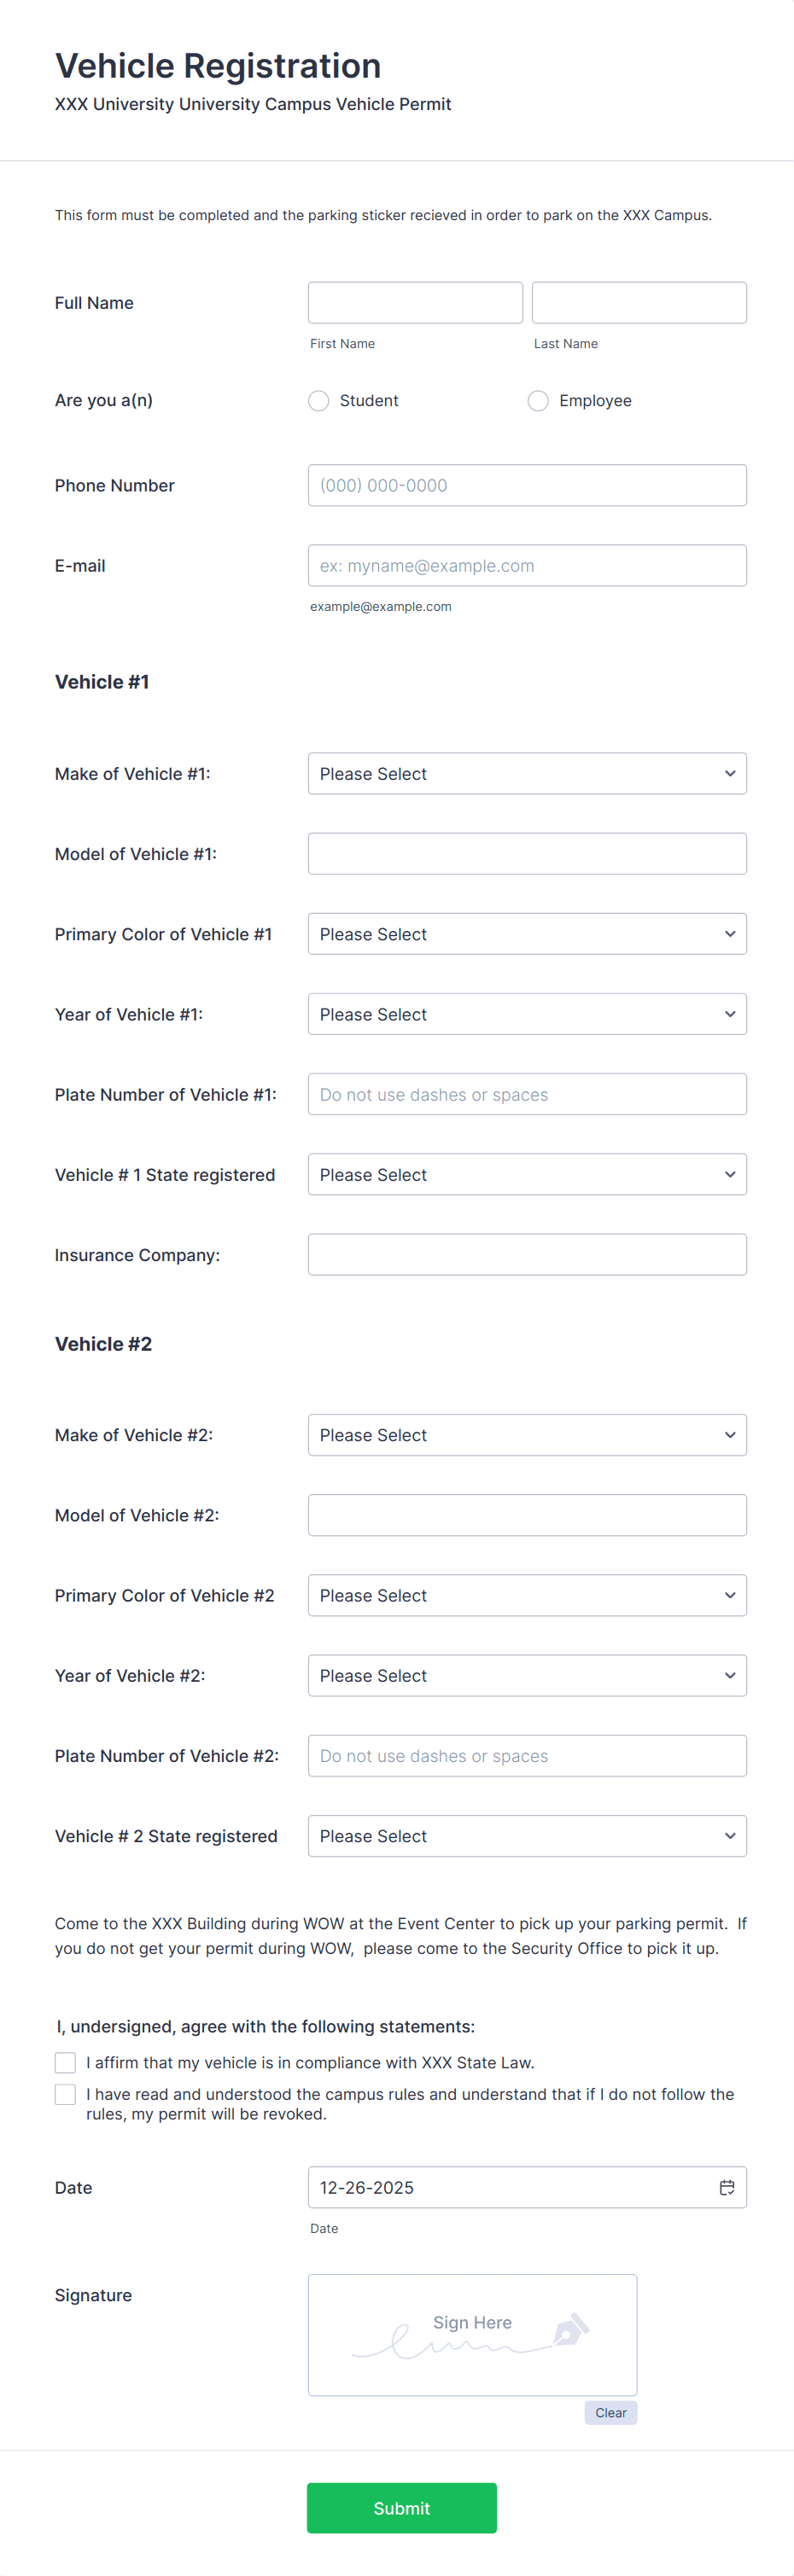The width and height of the screenshot is (794, 2576).
Task: Click the green Submit button
Action: click(x=401, y=2507)
